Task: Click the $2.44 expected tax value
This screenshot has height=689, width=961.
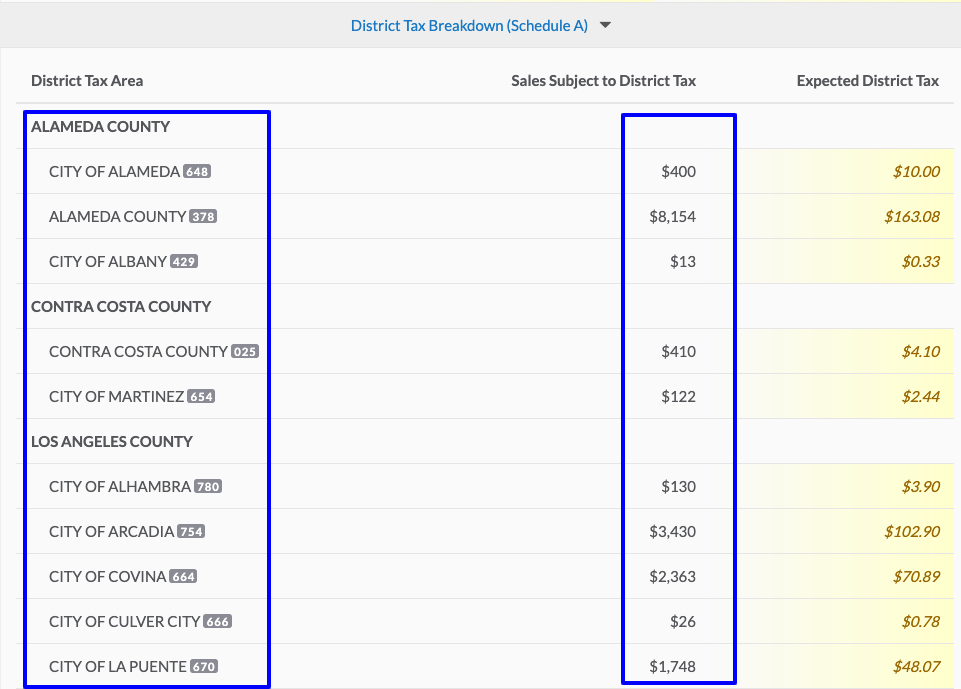Action: pyautogui.click(x=921, y=397)
